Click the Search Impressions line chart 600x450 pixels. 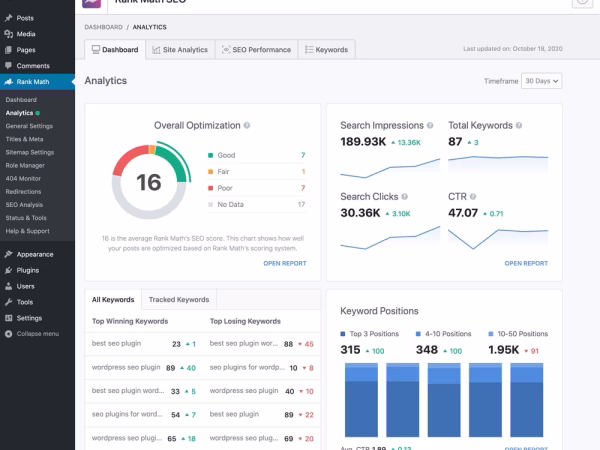pyautogui.click(x=390, y=168)
